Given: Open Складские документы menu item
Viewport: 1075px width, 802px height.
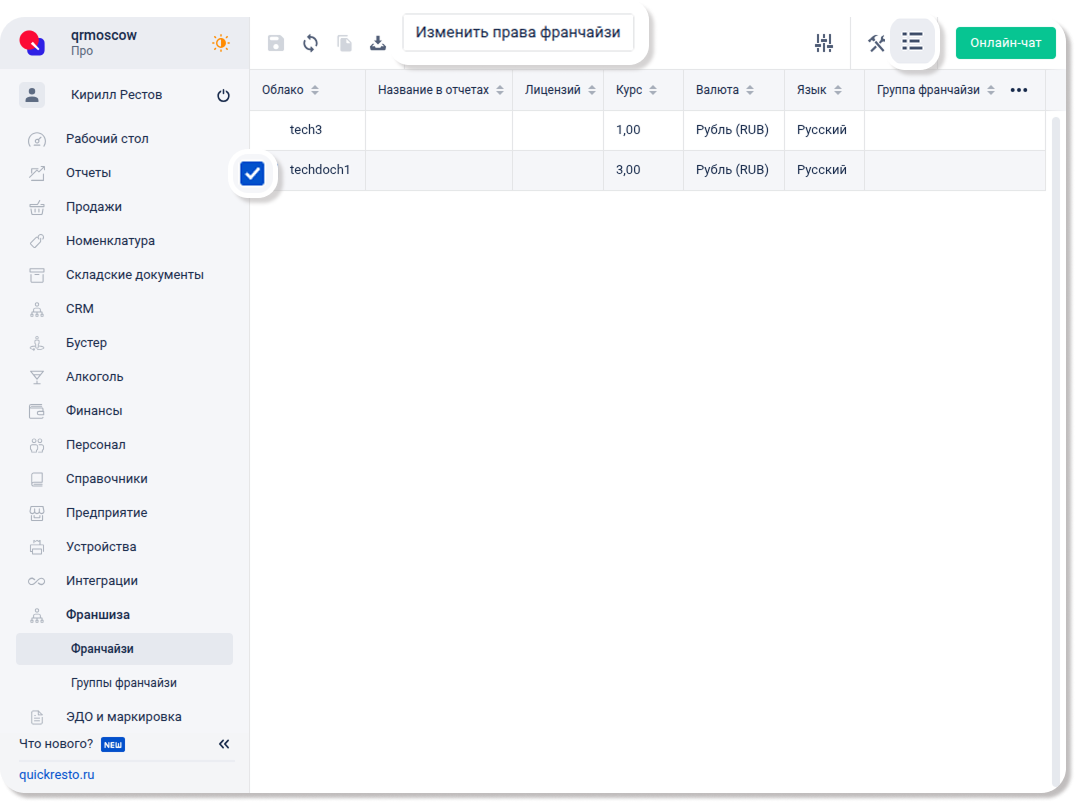Looking at the screenshot, I should click(x=134, y=275).
